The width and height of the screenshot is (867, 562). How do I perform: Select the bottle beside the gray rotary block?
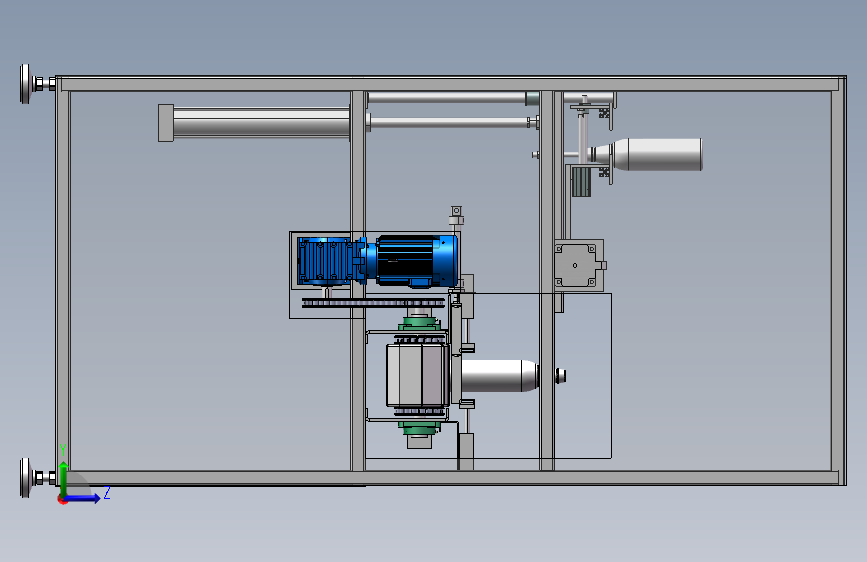500,376
